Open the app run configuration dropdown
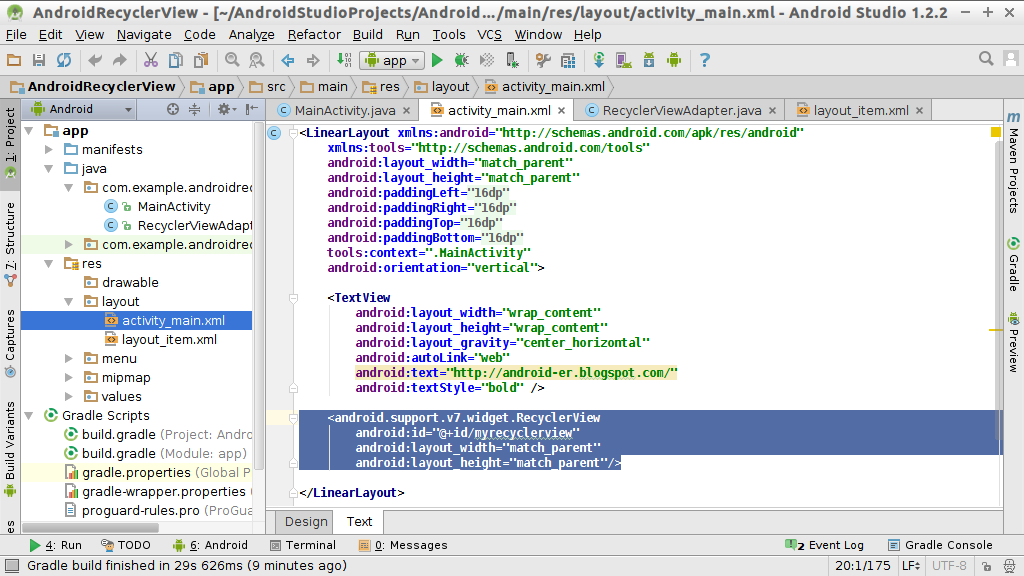 [x=392, y=60]
